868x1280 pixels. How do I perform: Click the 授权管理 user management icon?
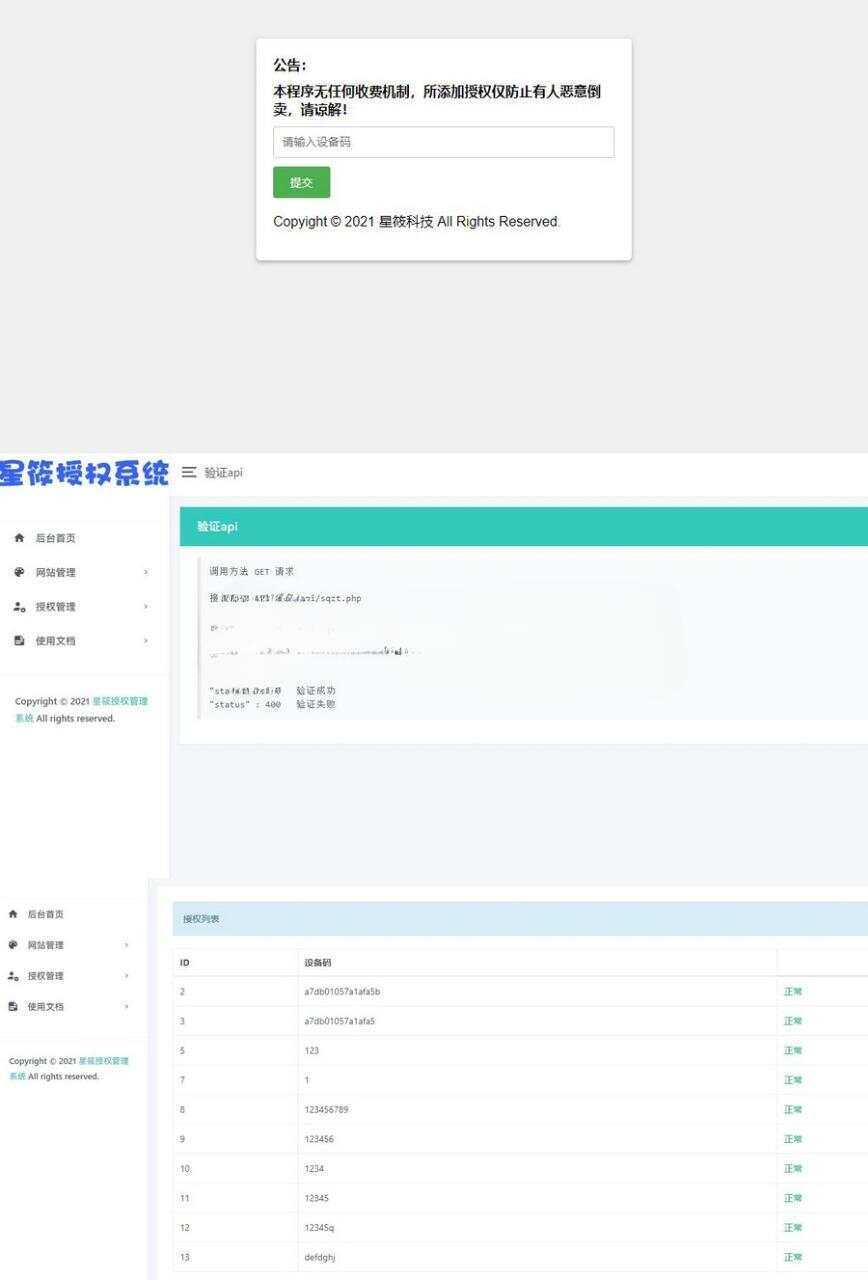(17, 606)
